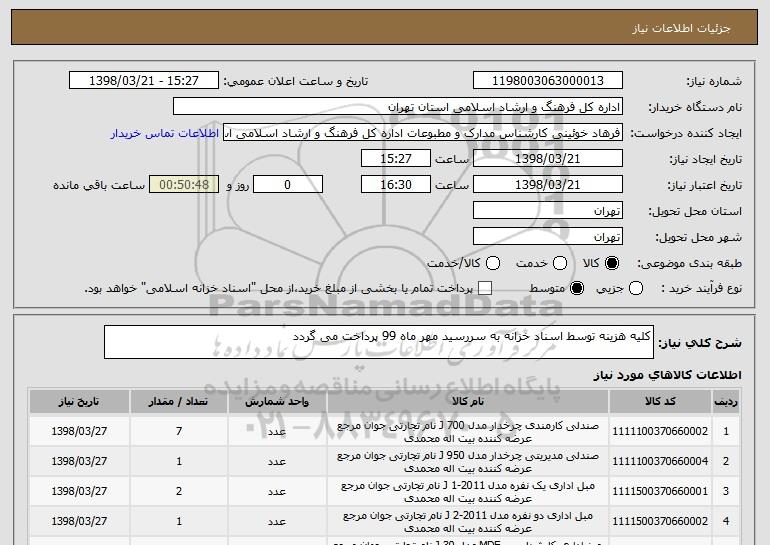Click the تعداد / مقدار column header
Image resolution: width=770 pixels, height=545 pixels.
click(x=179, y=402)
